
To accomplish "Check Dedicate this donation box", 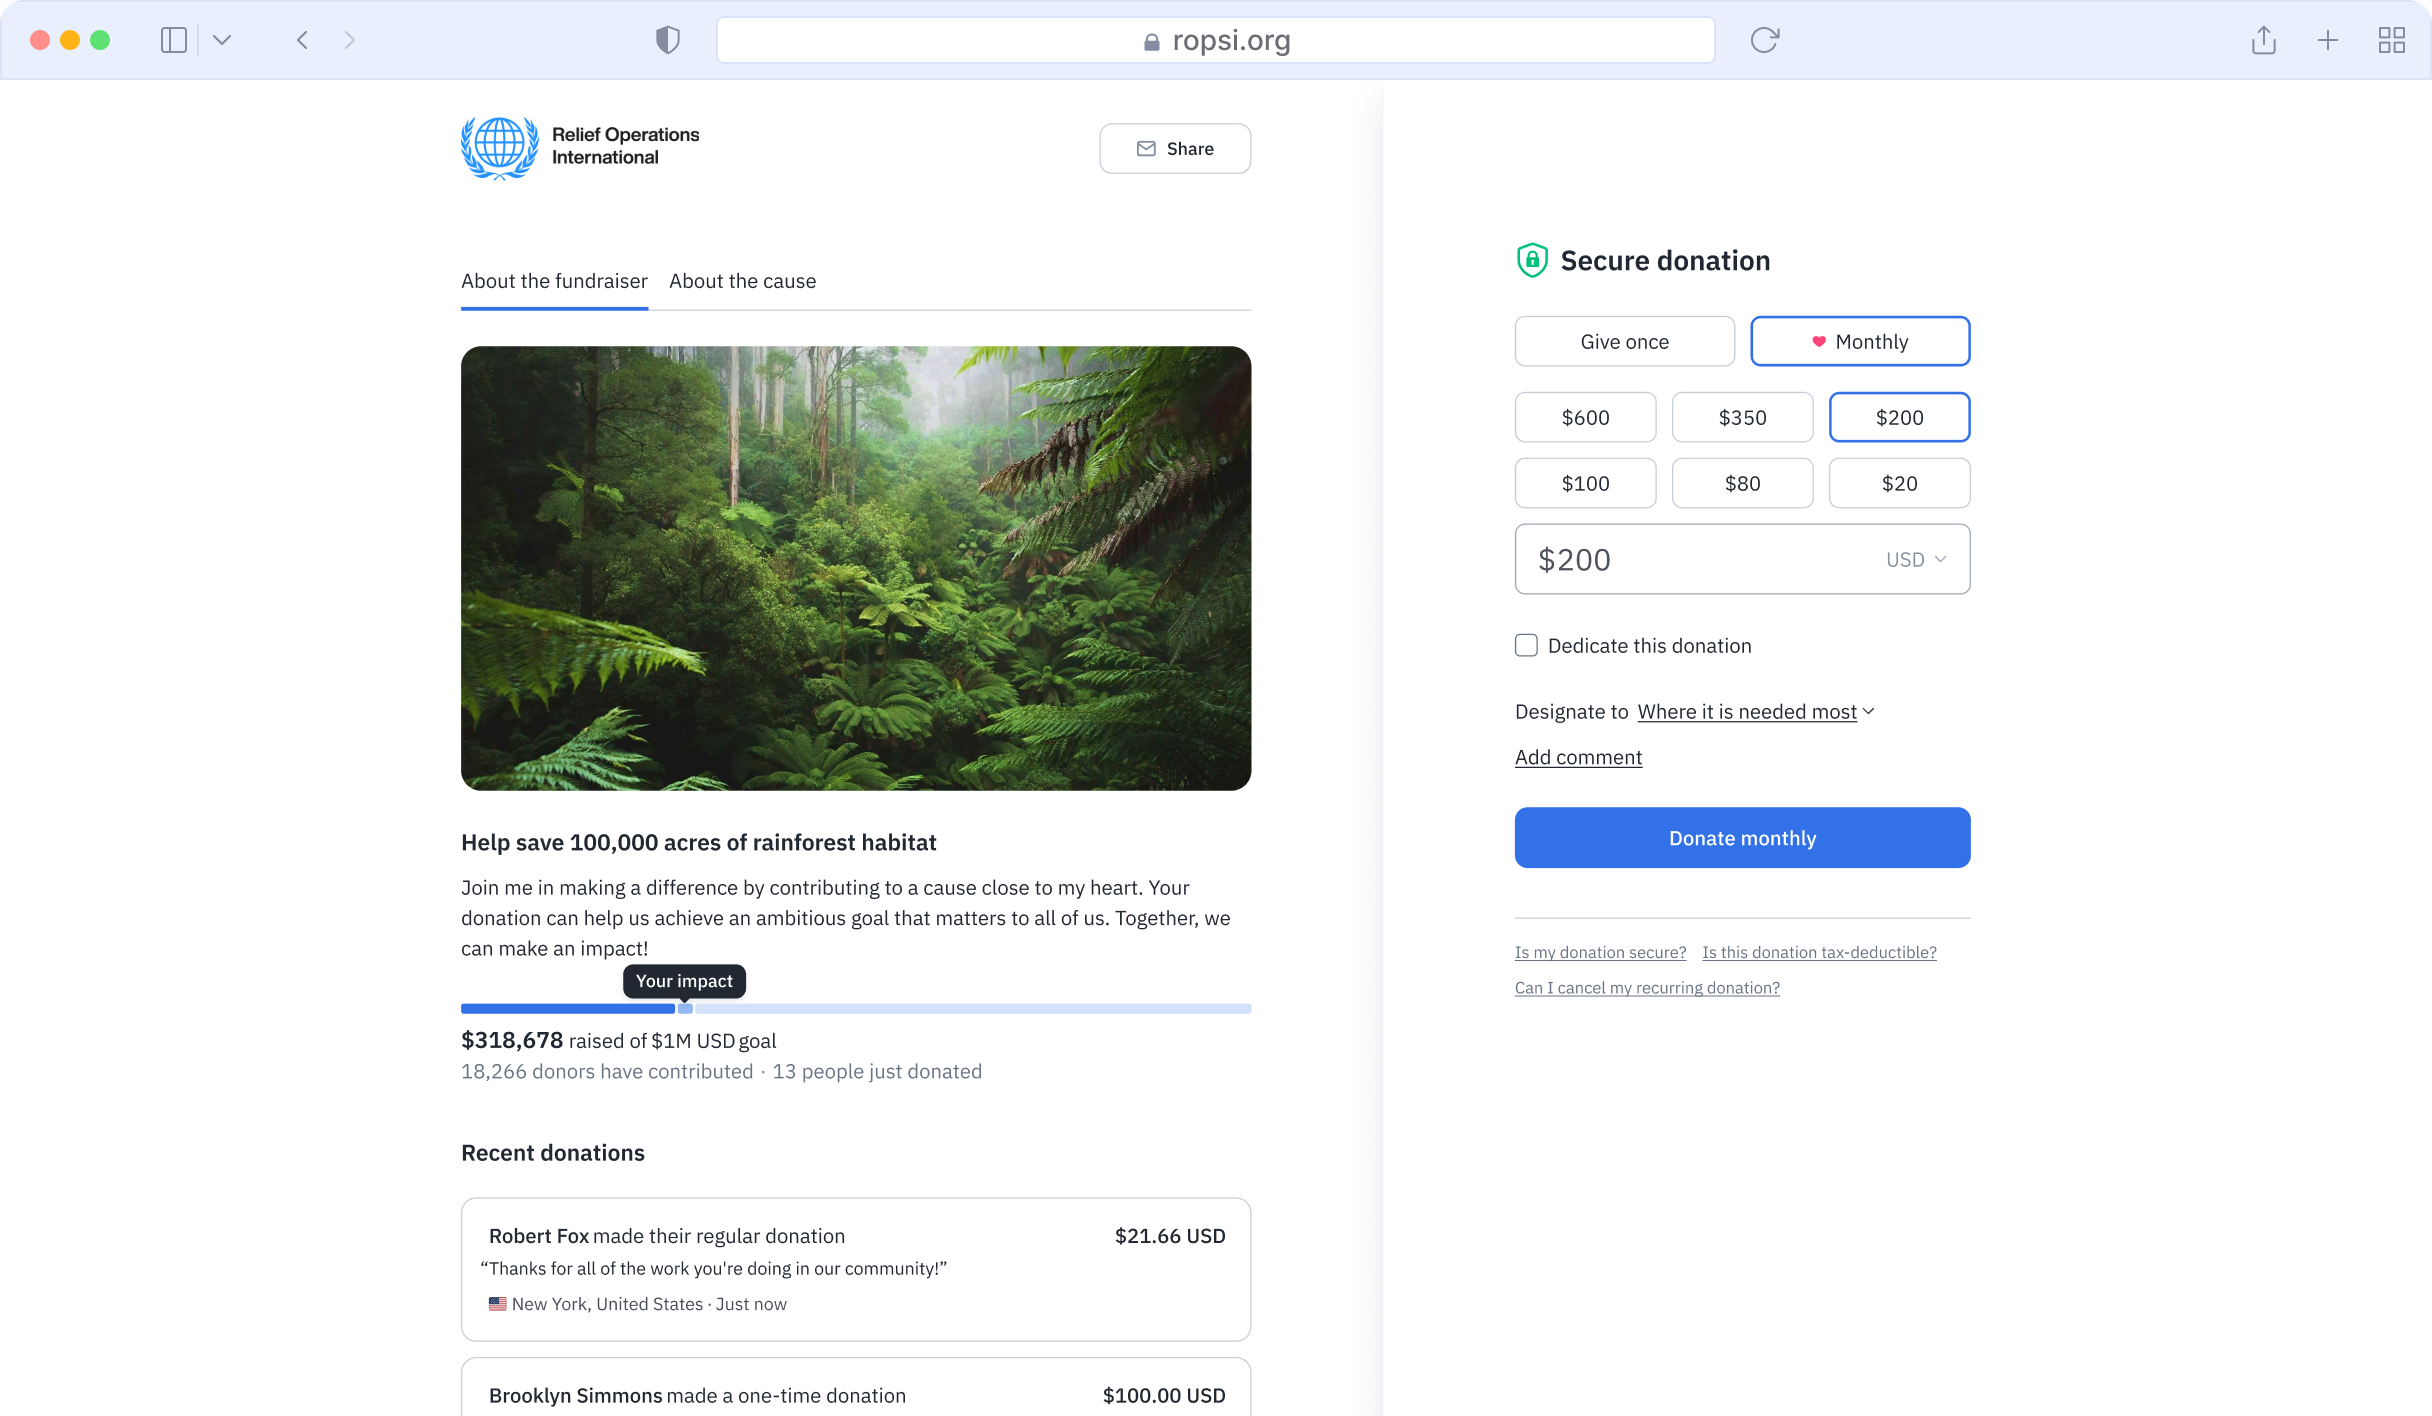I will click(x=1526, y=645).
